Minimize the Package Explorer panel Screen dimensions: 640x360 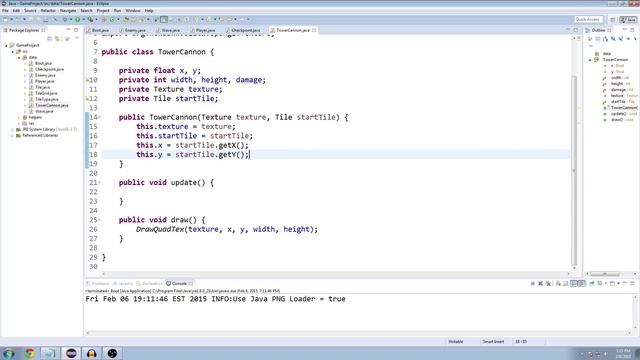(x=68, y=30)
